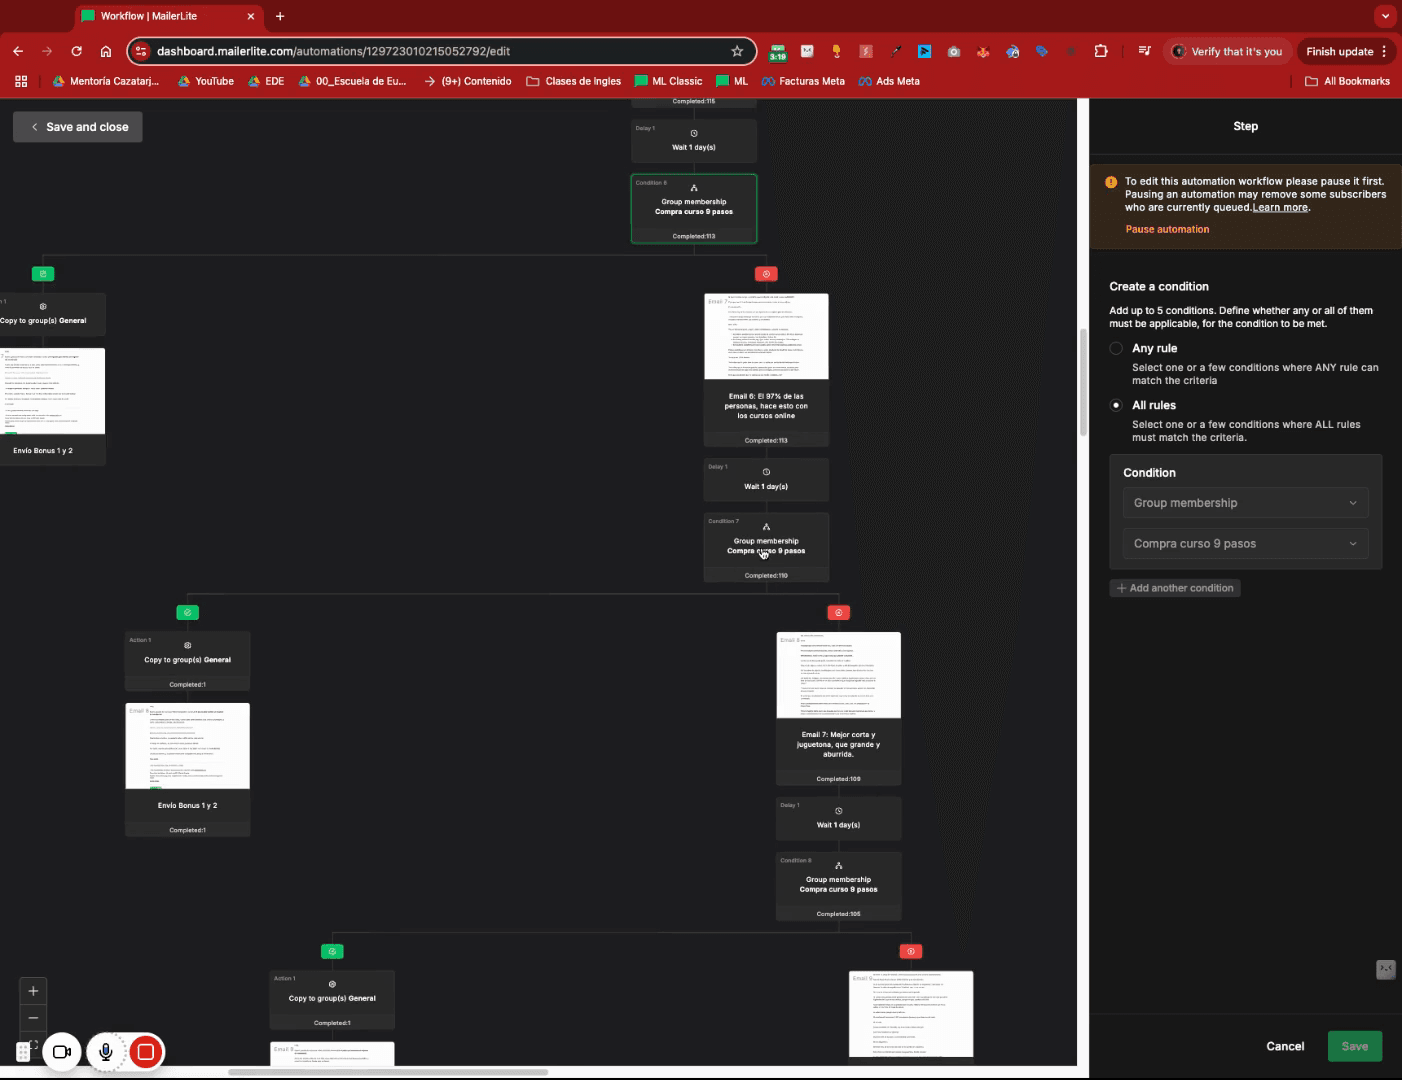Open the Group membership condition dropdown
Screen dimensions: 1402x1080
tap(1245, 503)
